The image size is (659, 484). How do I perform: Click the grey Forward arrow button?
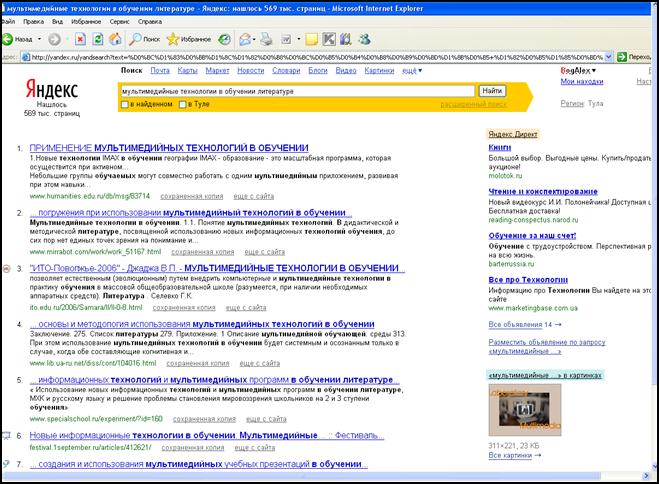[x=54, y=39]
